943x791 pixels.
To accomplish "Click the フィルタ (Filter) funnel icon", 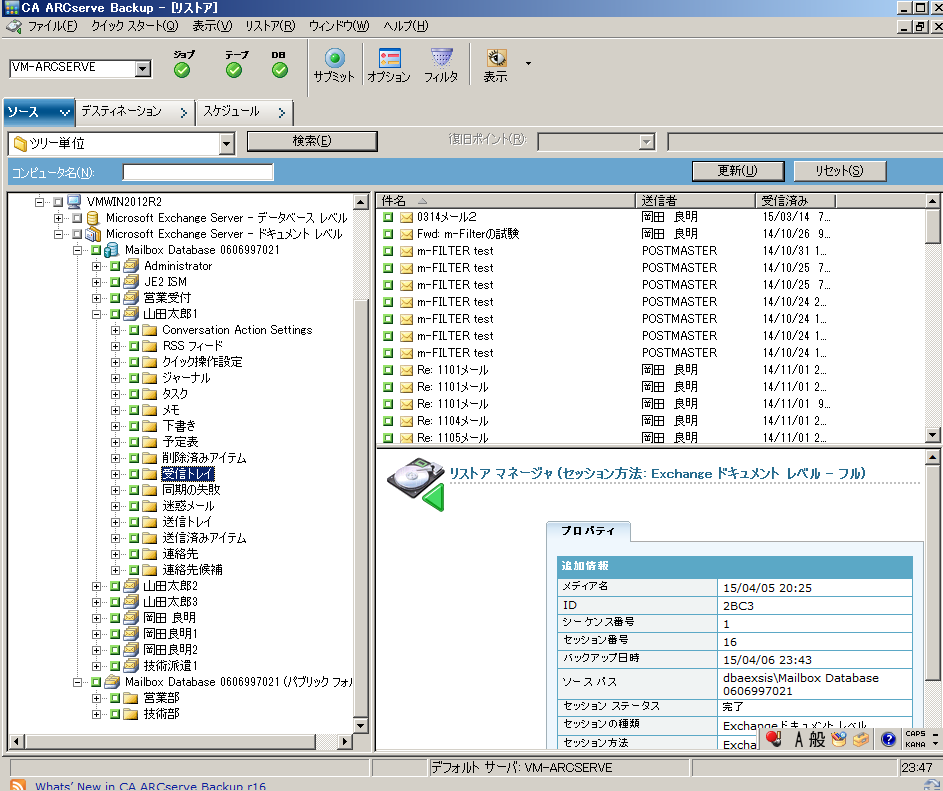I will (x=441, y=59).
